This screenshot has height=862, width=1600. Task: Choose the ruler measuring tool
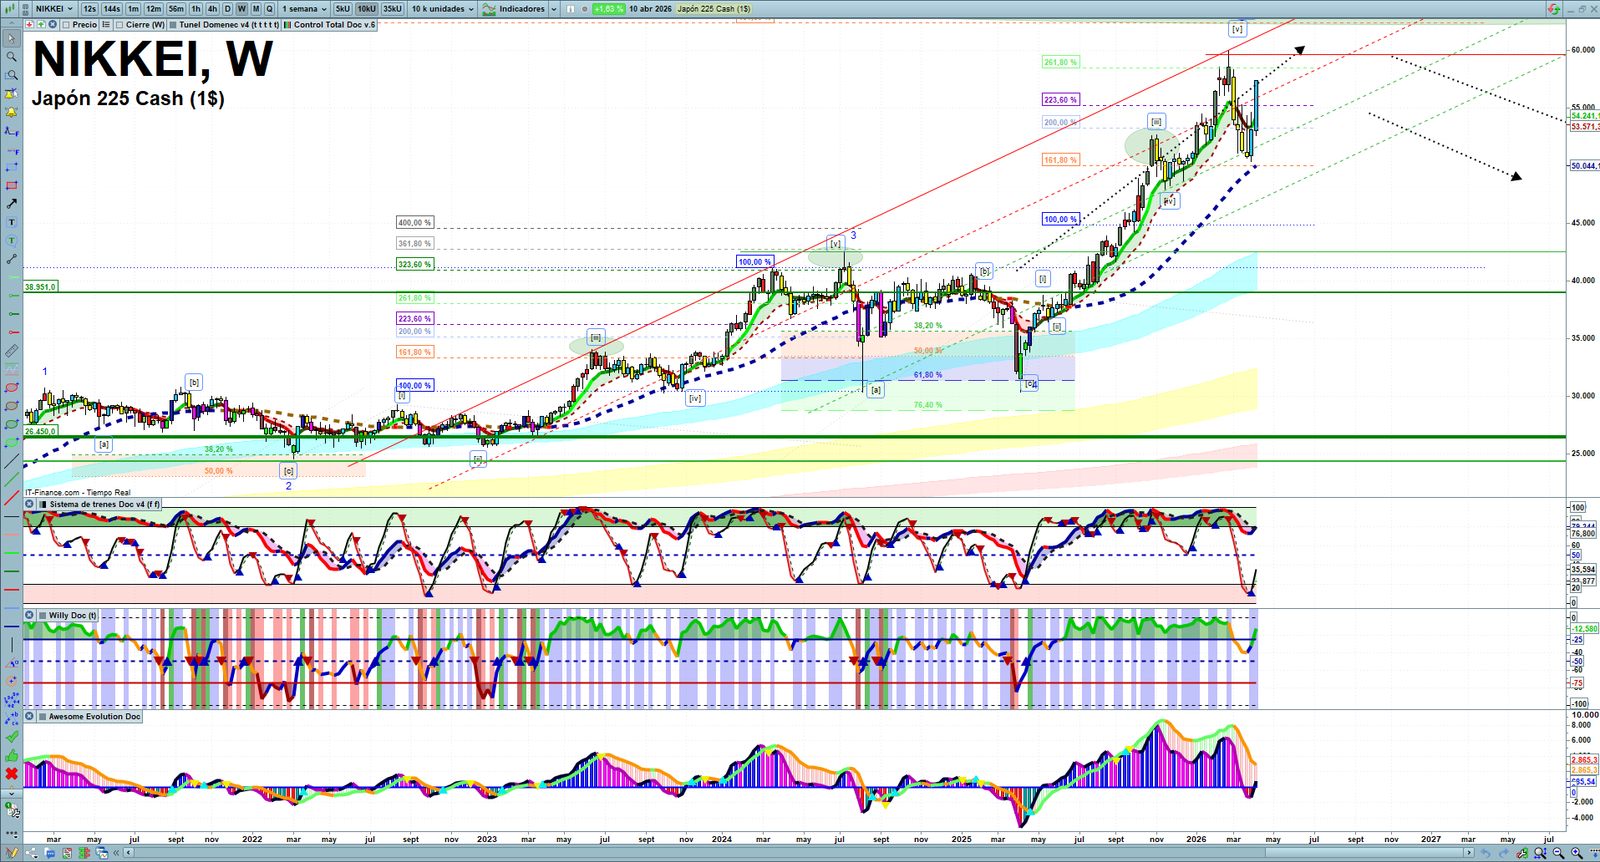pyautogui.click(x=11, y=351)
